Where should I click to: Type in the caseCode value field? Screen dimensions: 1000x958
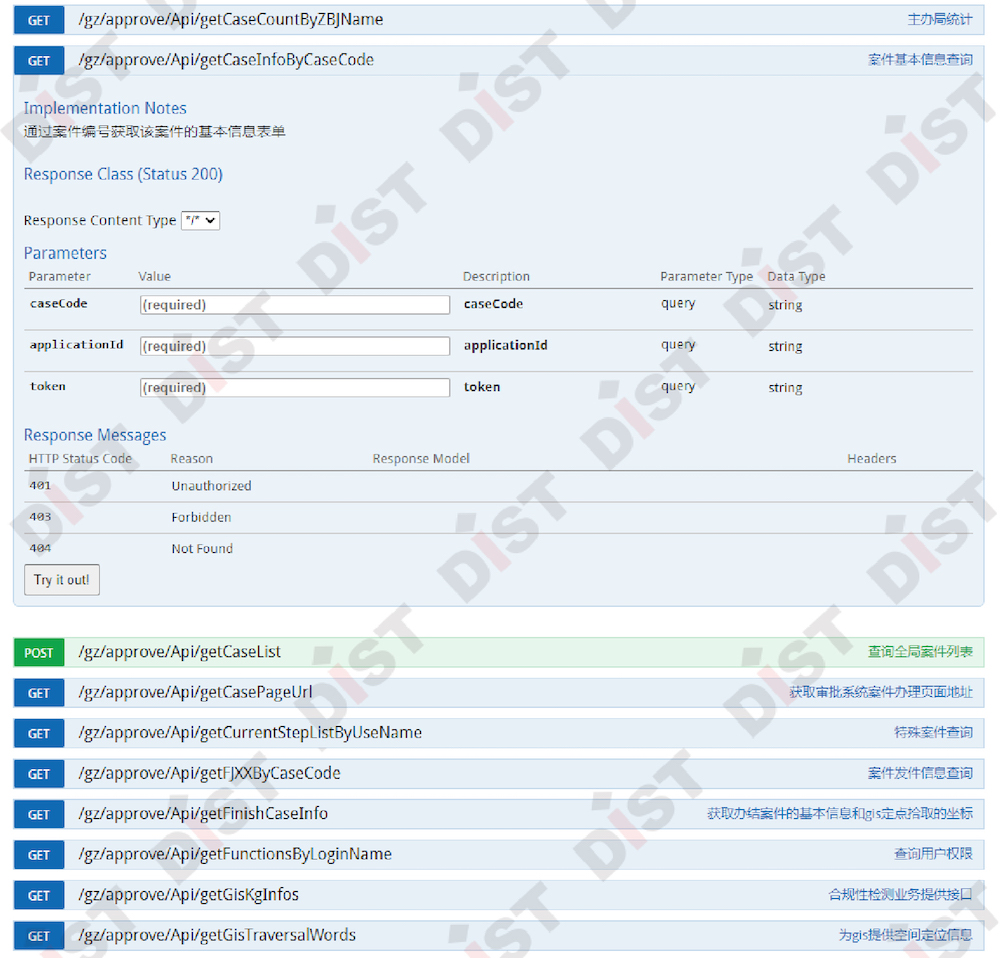(294, 305)
